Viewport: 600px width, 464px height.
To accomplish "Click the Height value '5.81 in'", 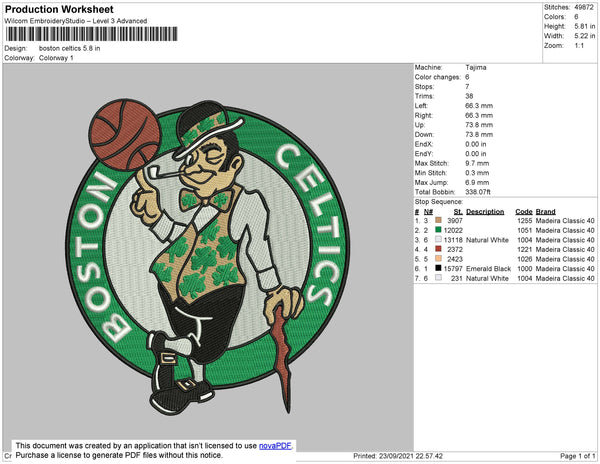I will pos(585,26).
